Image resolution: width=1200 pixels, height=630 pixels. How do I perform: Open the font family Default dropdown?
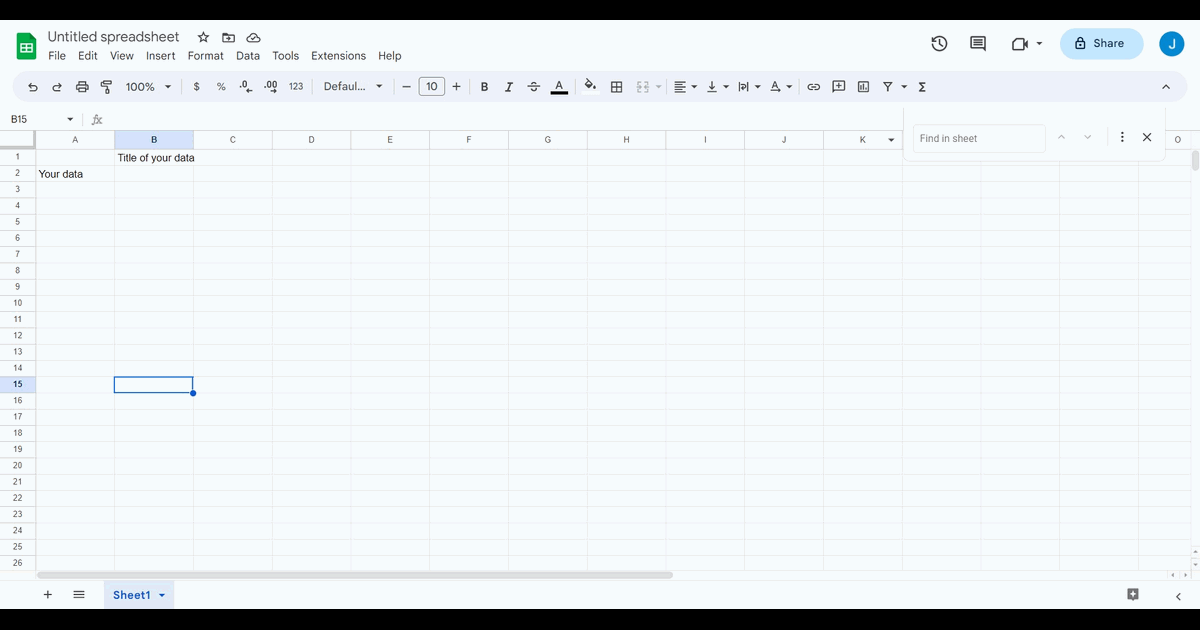click(353, 87)
